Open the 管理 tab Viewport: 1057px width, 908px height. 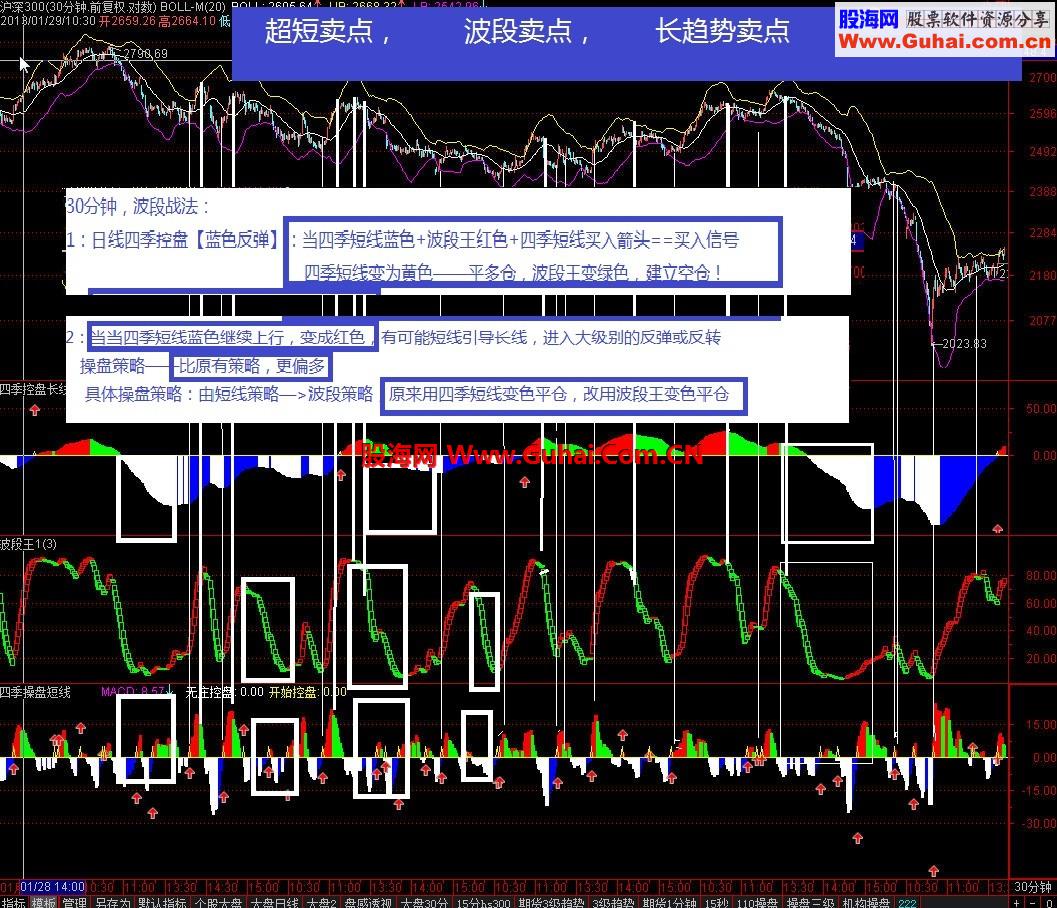pos(74,903)
